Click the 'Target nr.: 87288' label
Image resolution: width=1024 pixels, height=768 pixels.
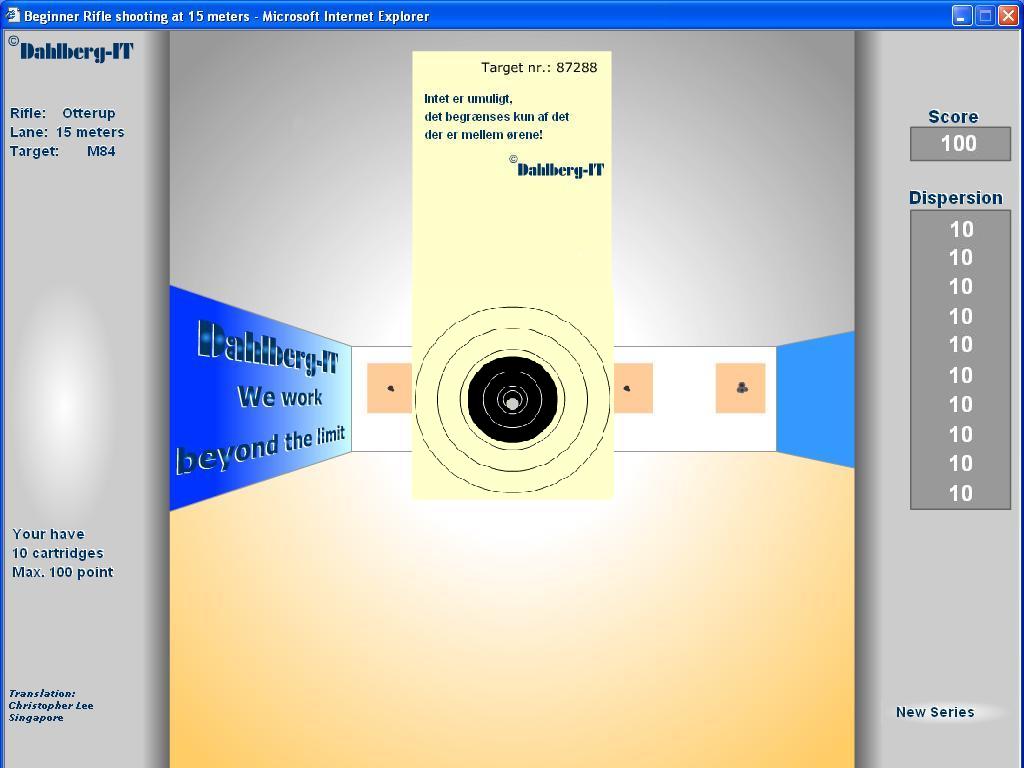(539, 67)
